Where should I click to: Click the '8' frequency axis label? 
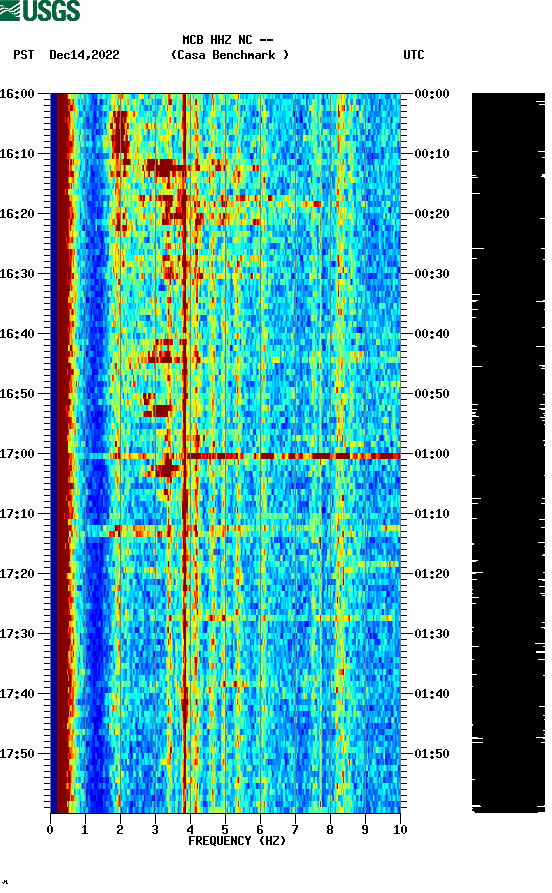330,830
